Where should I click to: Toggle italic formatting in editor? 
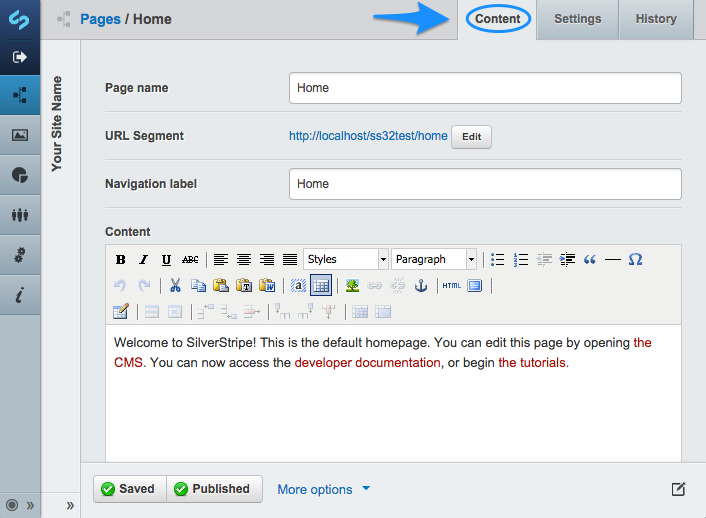(143, 259)
